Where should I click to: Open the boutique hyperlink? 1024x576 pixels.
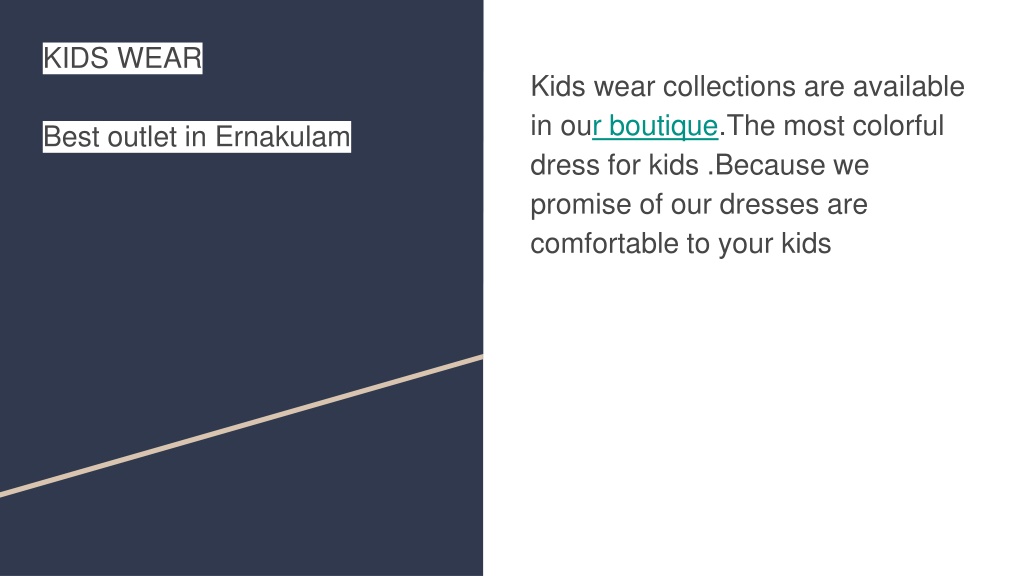coord(655,126)
